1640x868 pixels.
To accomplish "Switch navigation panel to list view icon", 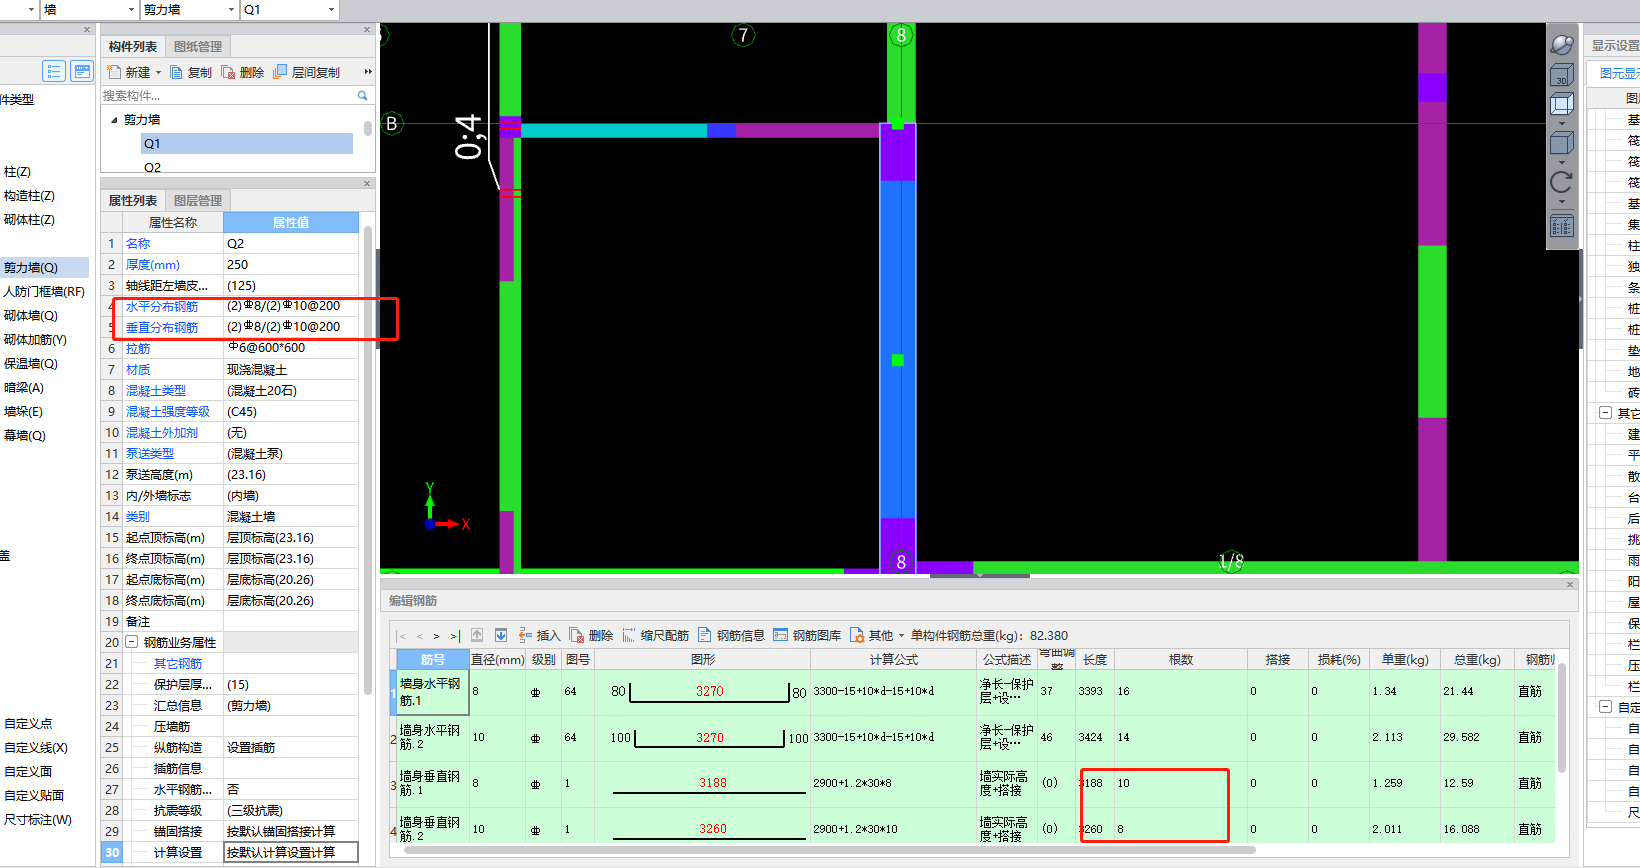I will pyautogui.click(x=54, y=71).
